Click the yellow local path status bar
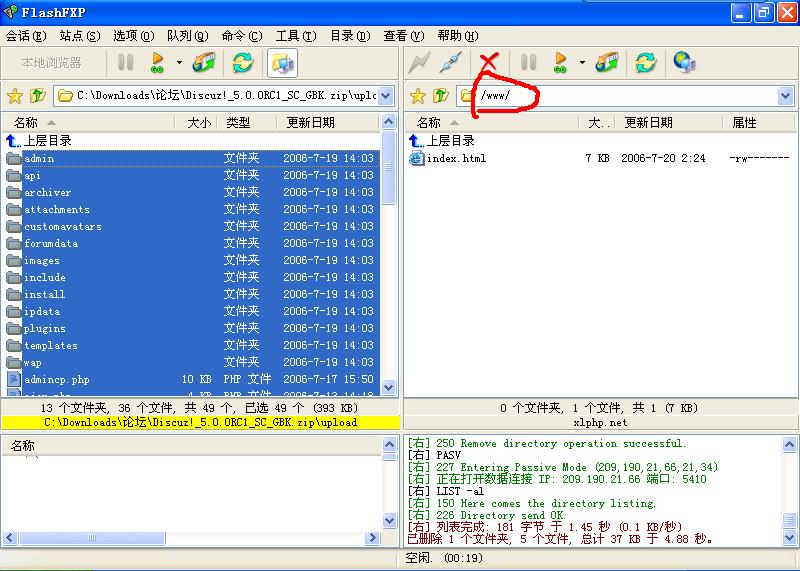This screenshot has height=571, width=800. 200,423
